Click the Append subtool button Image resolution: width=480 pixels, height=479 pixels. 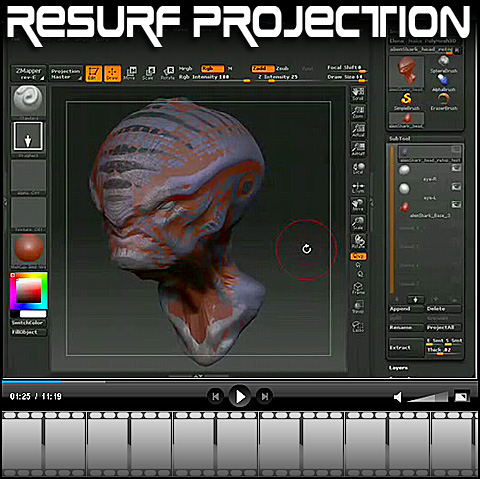406,309
